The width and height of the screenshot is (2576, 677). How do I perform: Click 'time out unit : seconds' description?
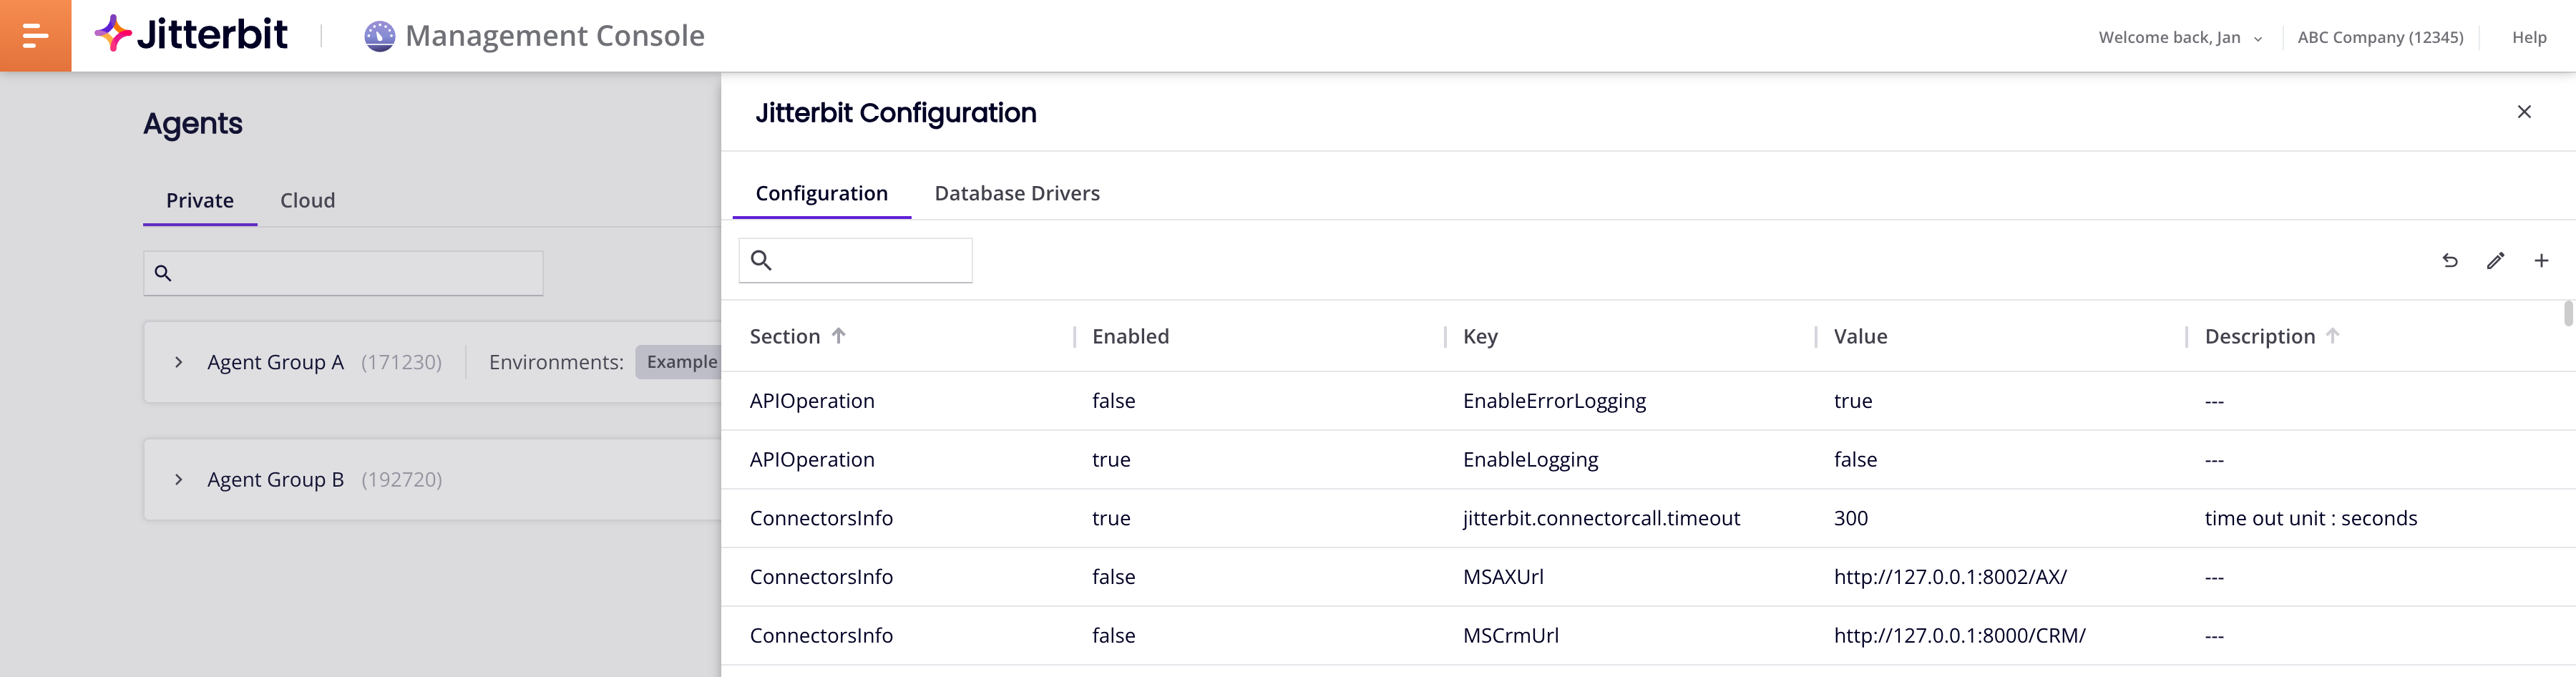point(2311,518)
